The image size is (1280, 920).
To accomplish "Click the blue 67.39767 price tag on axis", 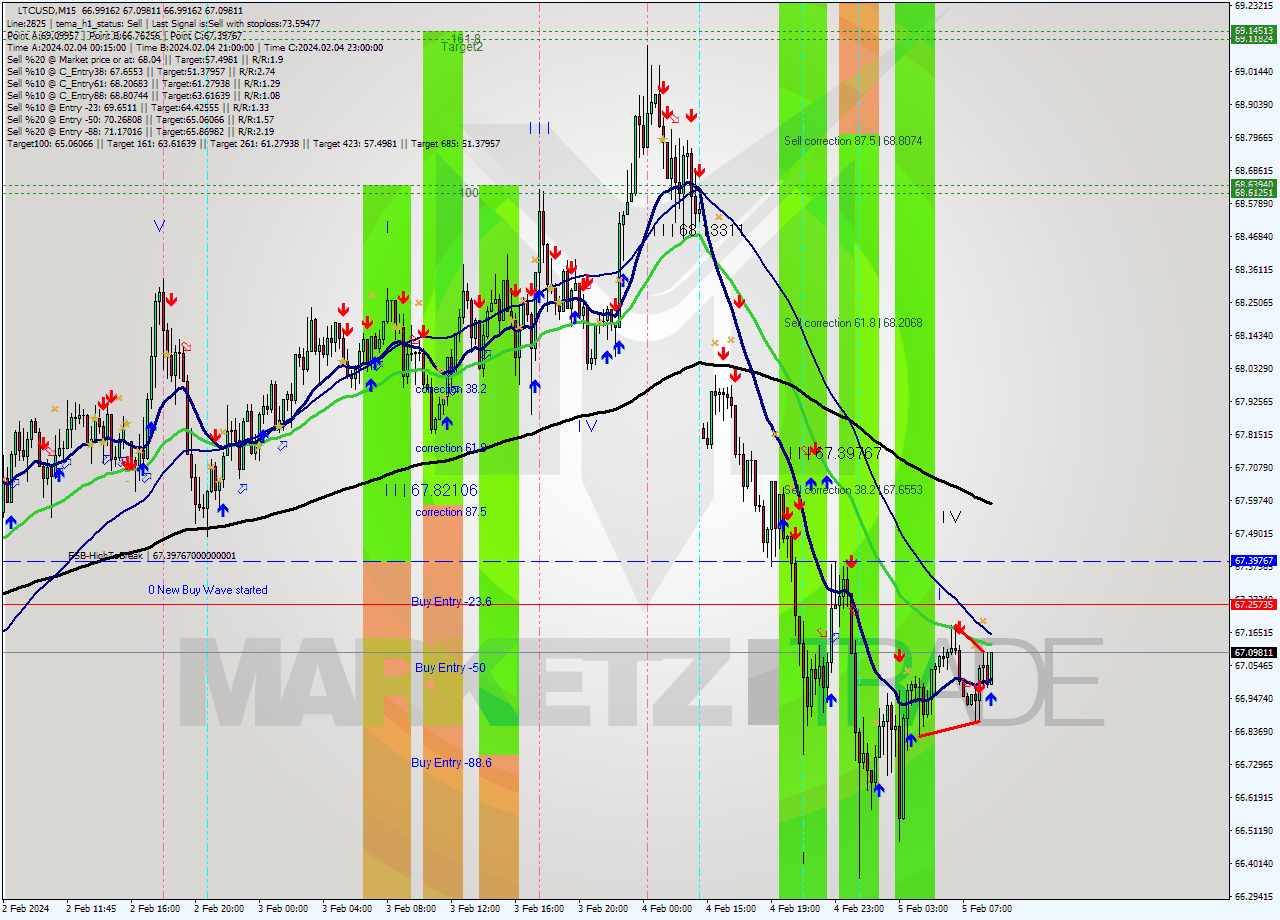I will pyautogui.click(x=1254, y=561).
